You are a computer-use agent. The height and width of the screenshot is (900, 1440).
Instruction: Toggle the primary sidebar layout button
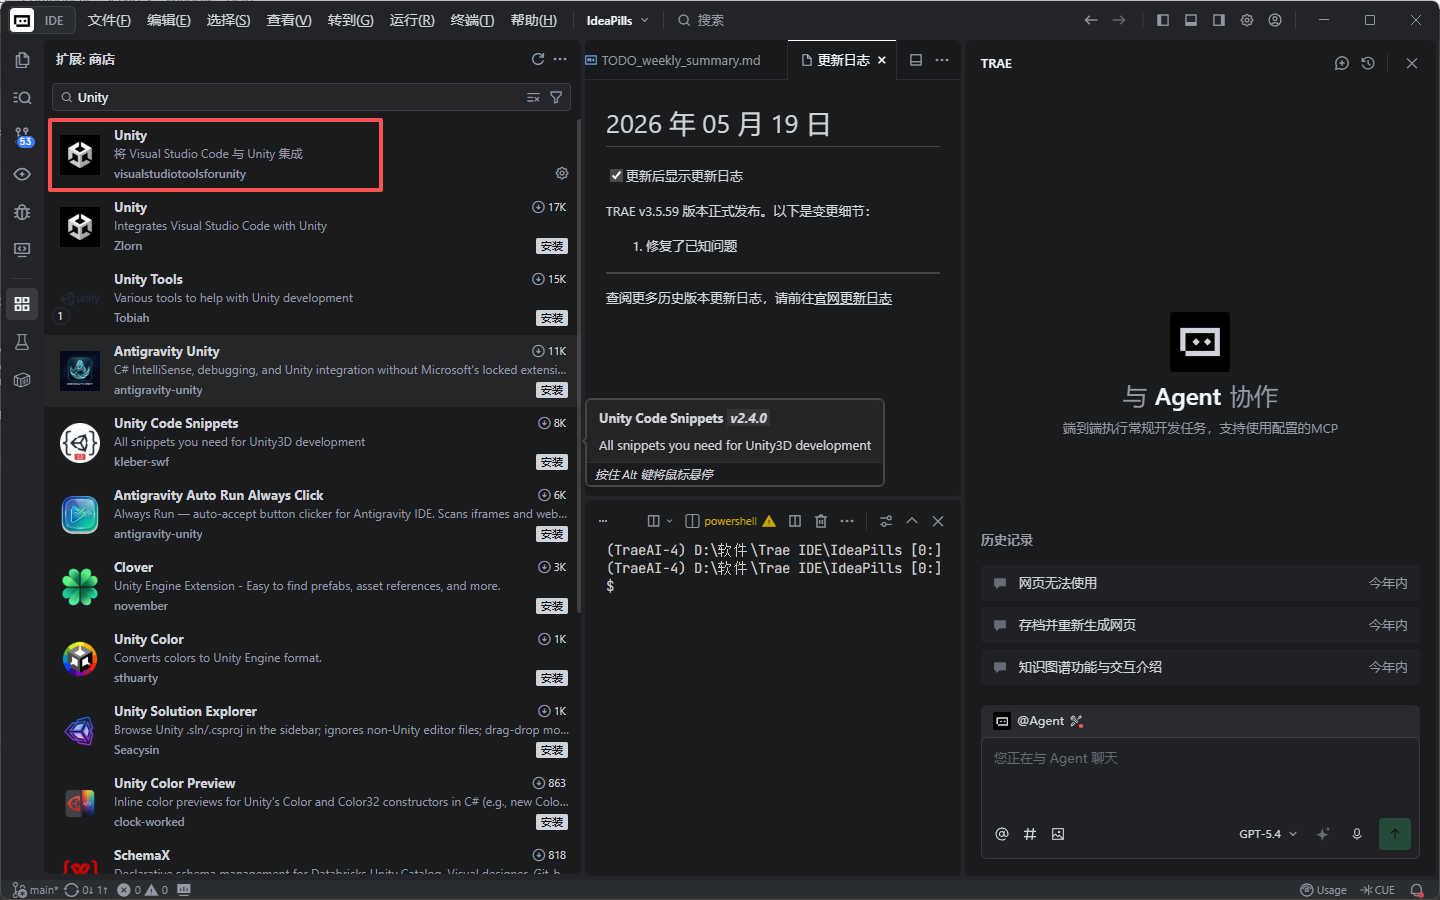(1163, 20)
